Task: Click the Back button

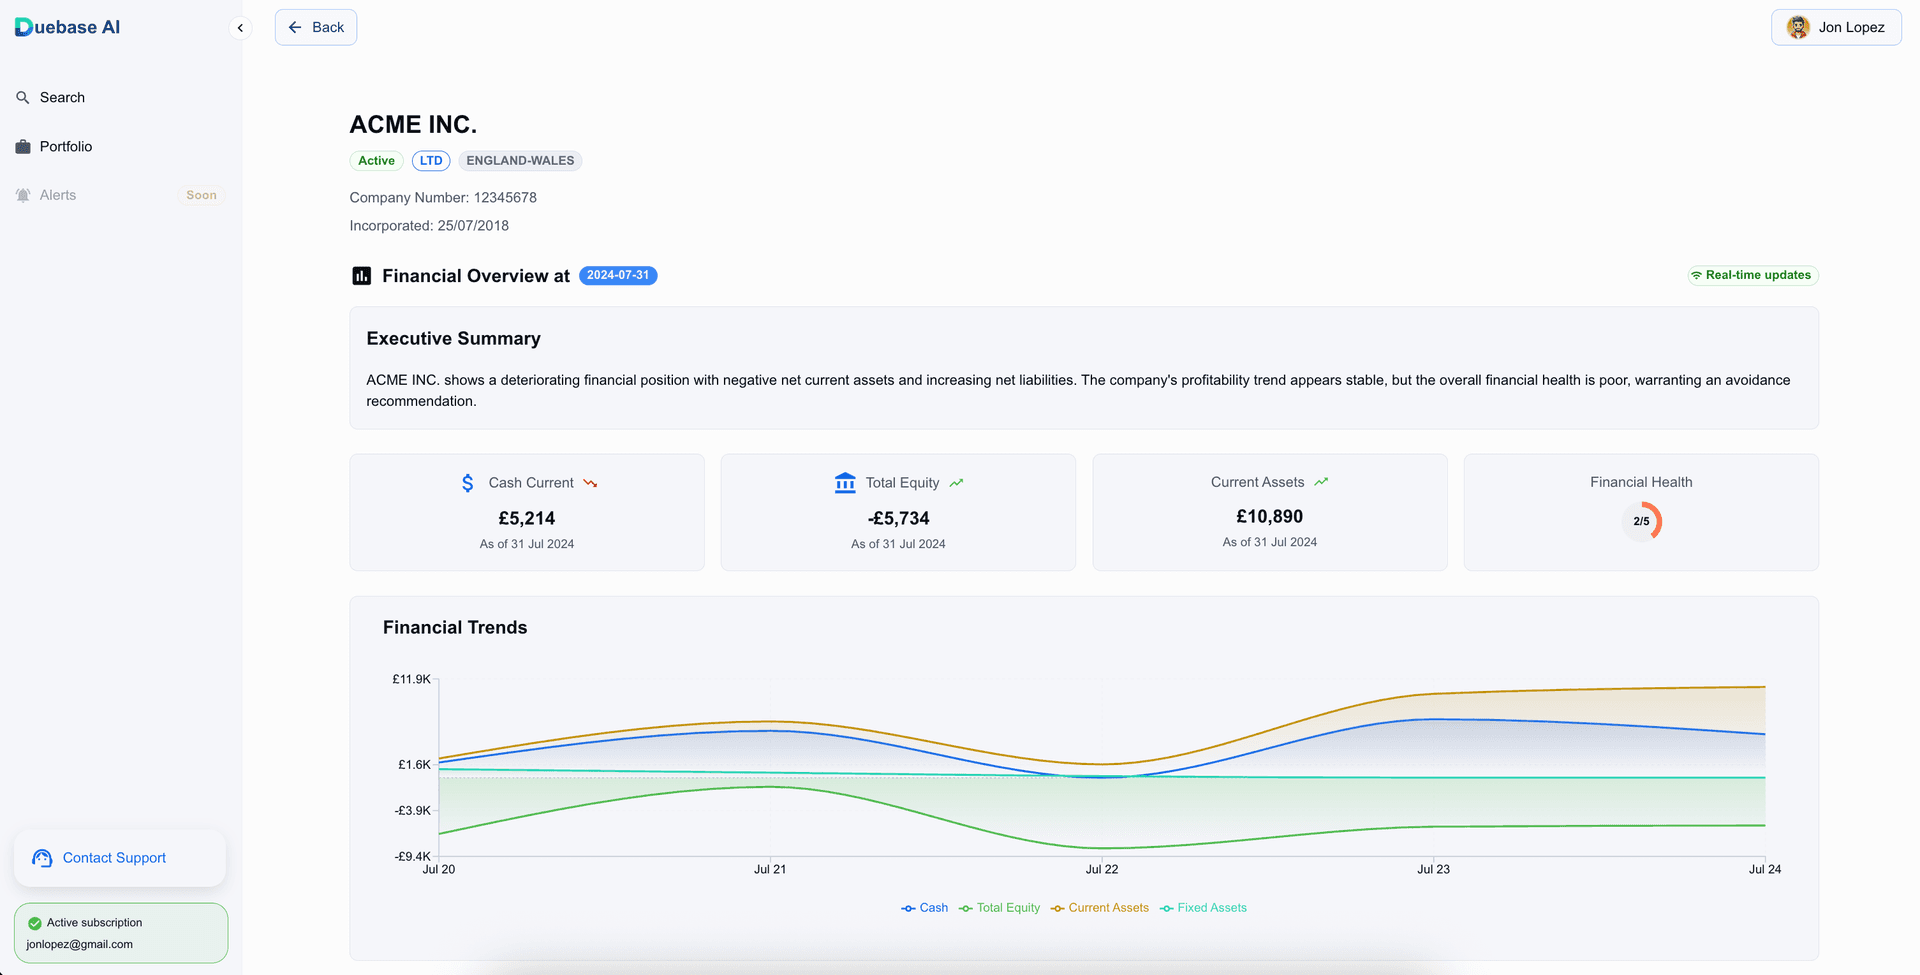Action: tap(315, 27)
